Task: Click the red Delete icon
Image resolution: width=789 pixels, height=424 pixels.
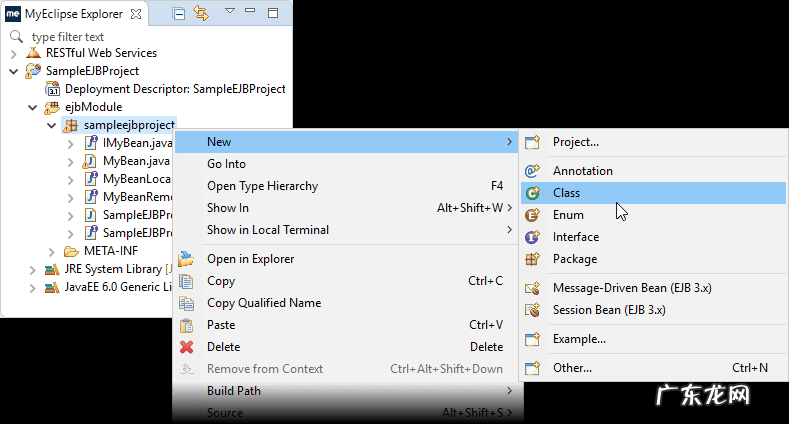Action: [x=186, y=347]
